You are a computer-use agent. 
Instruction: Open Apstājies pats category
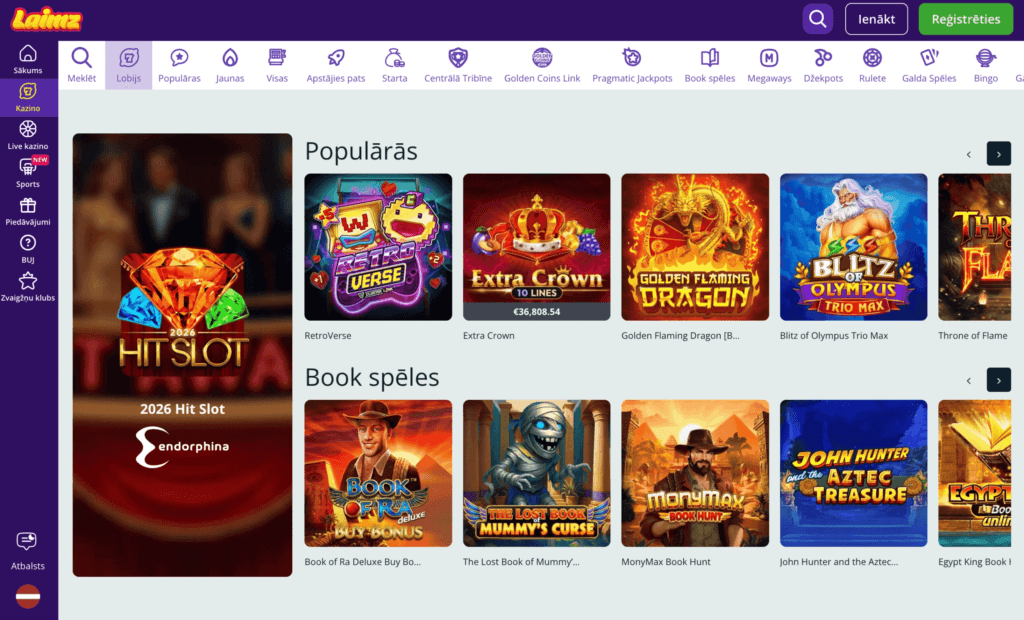point(336,65)
